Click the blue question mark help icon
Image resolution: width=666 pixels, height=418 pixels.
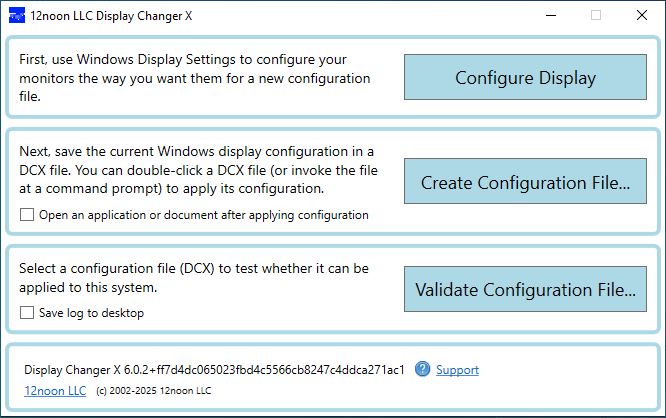tap(422, 369)
